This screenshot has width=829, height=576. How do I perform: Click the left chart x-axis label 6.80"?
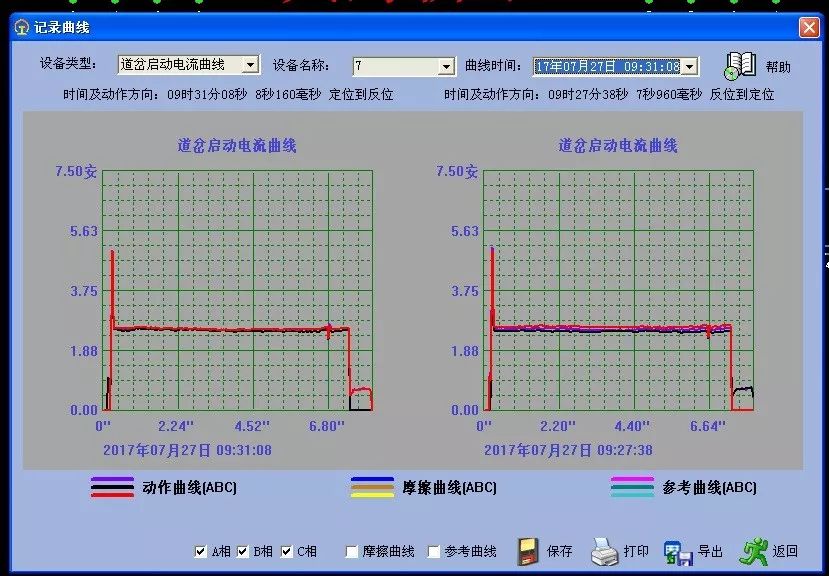click(327, 426)
